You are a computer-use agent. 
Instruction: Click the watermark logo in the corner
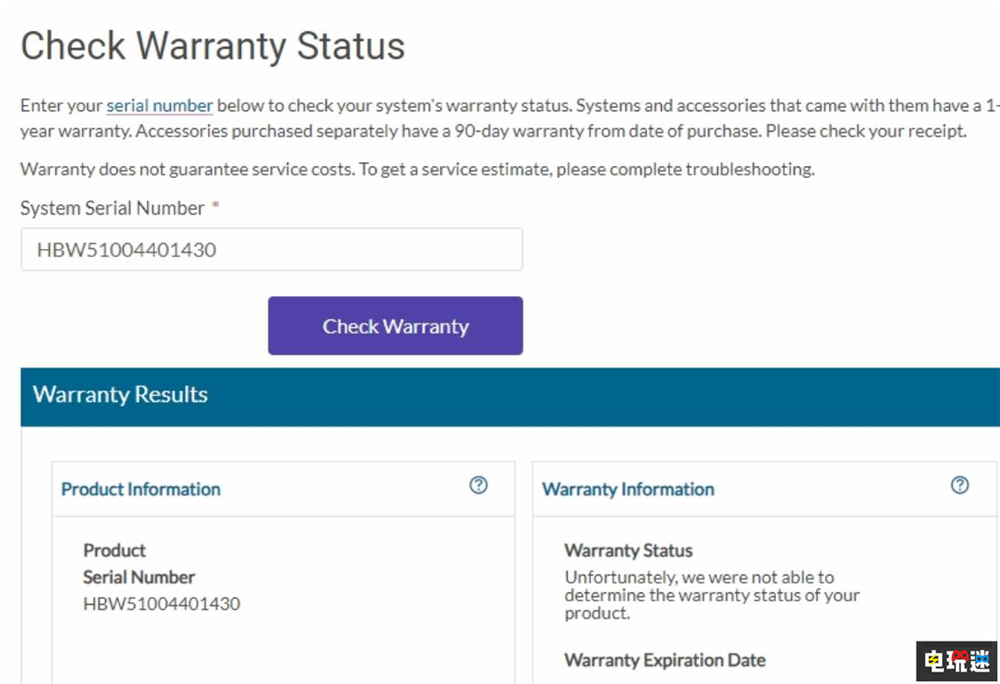(x=956, y=661)
